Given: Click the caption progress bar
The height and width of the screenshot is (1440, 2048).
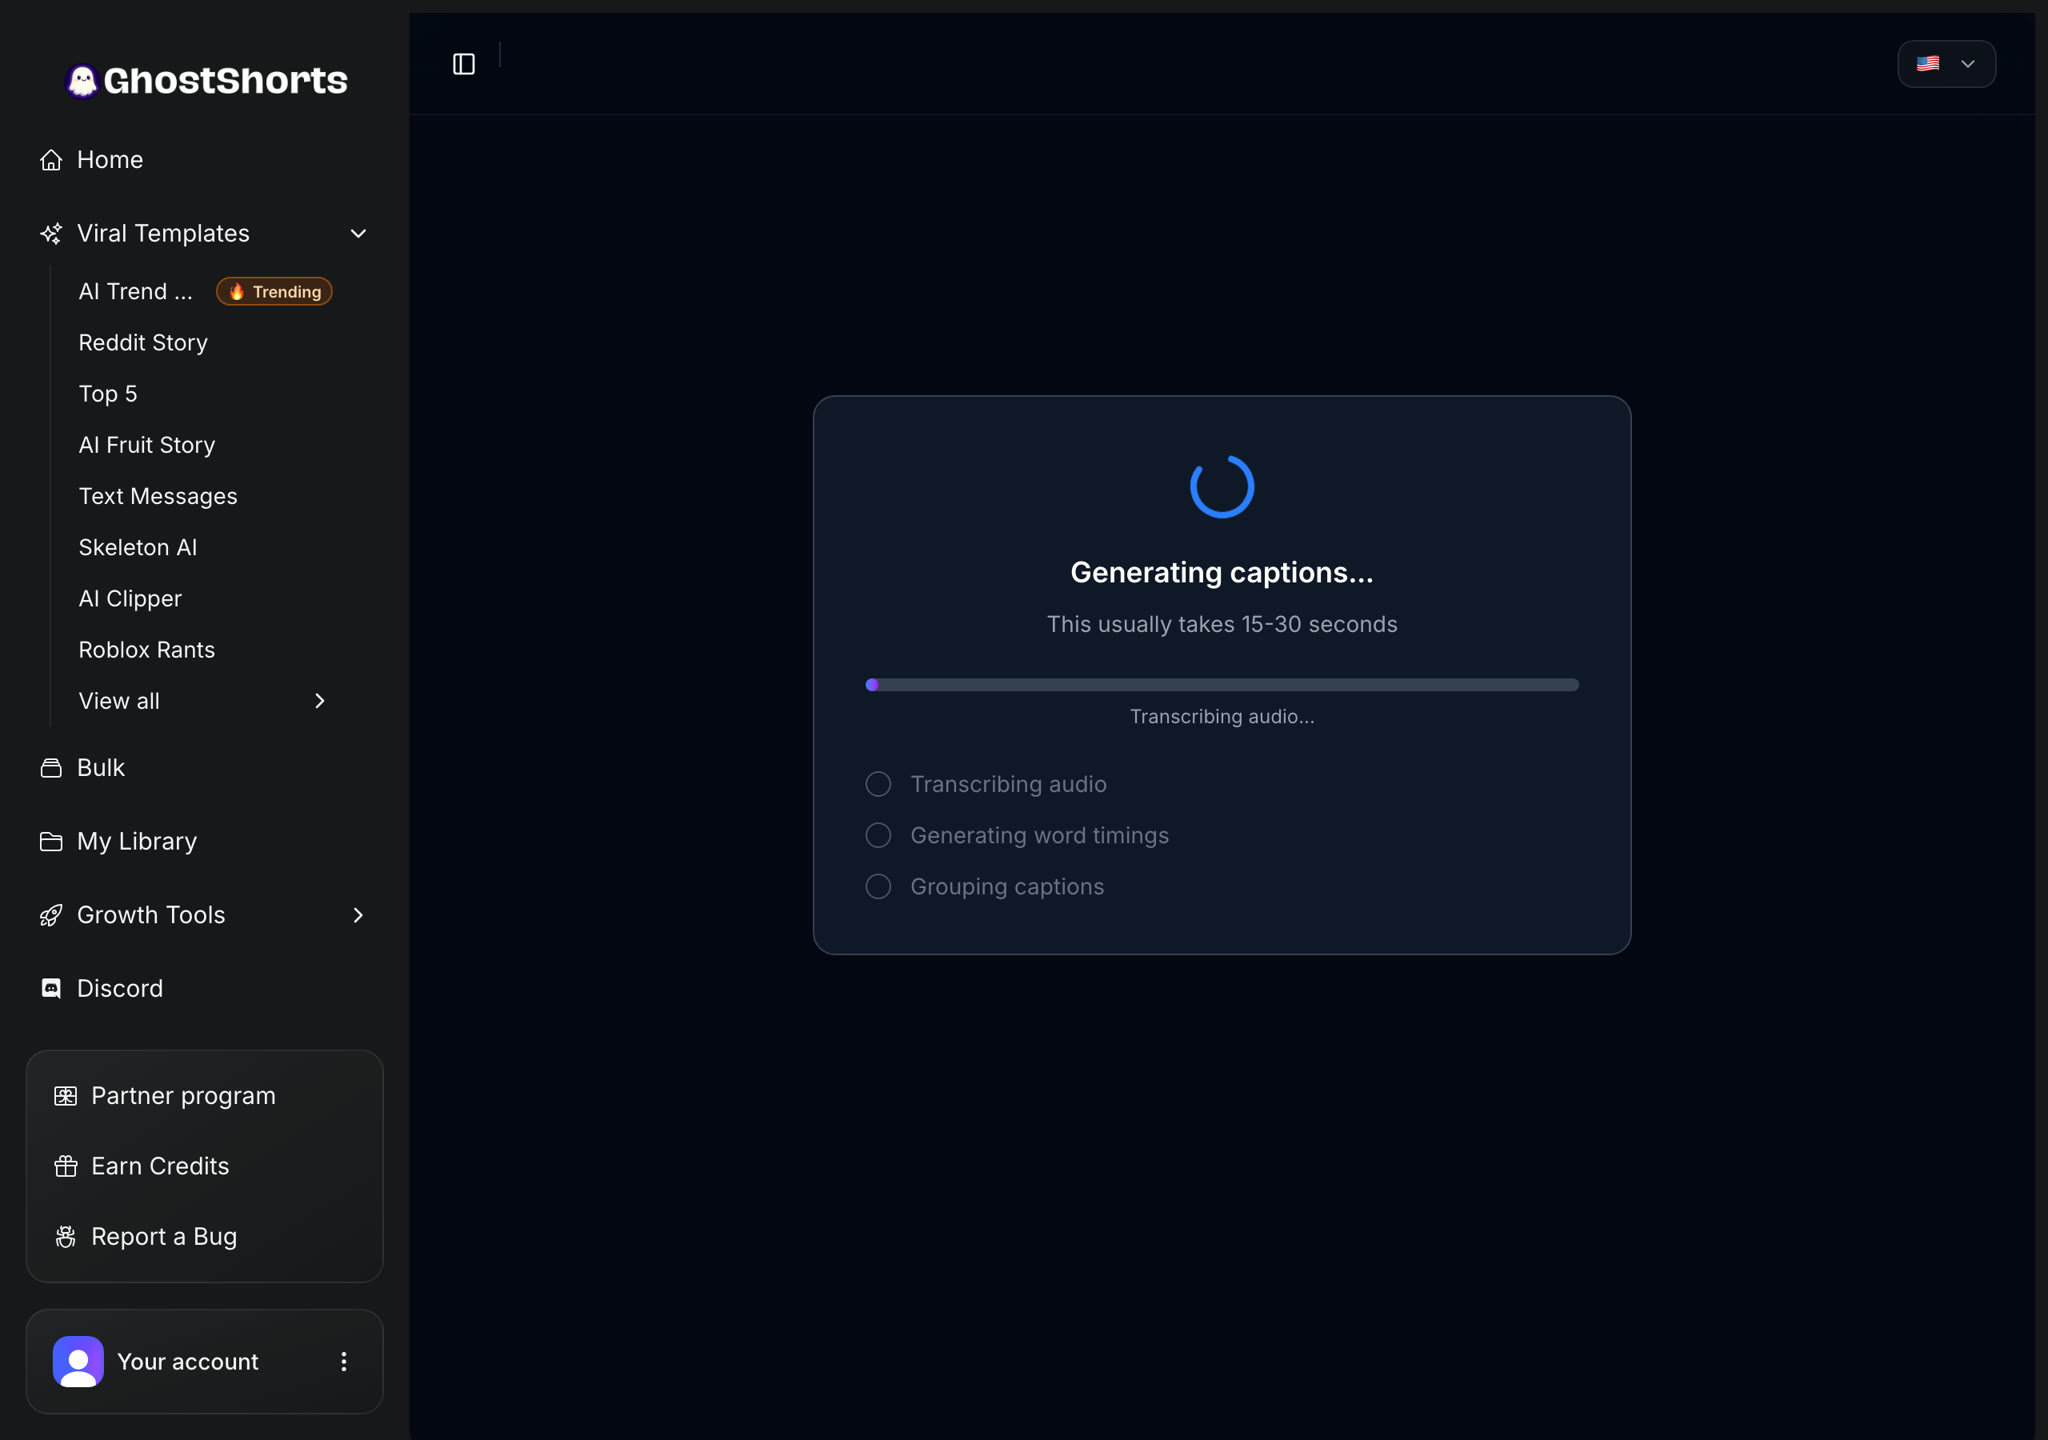Looking at the screenshot, I should point(1222,685).
